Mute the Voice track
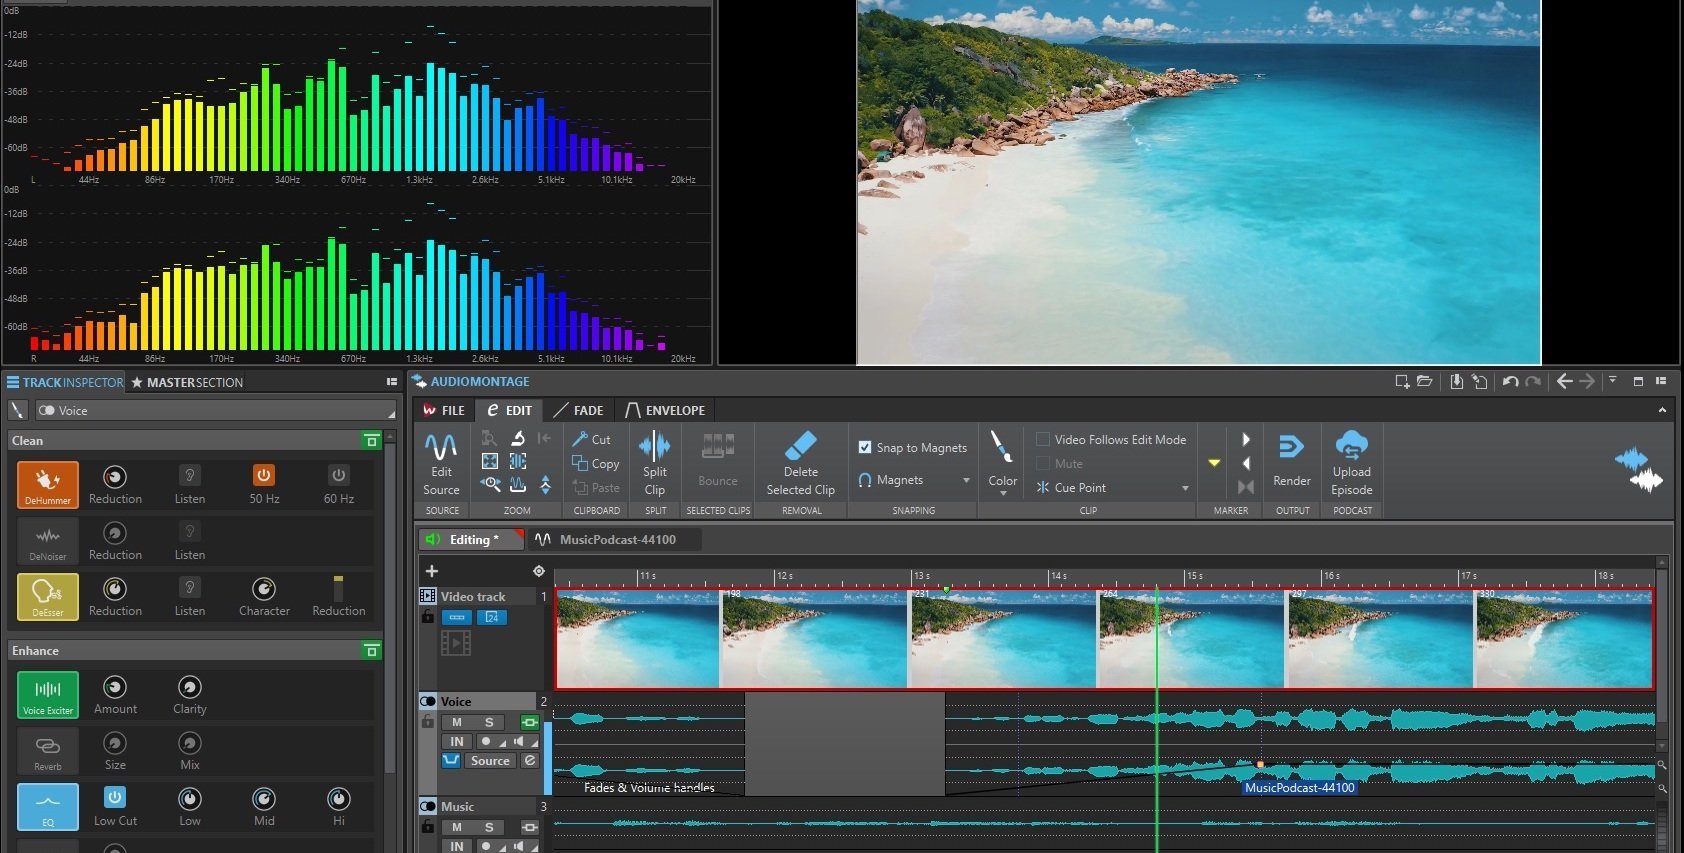 click(x=457, y=722)
